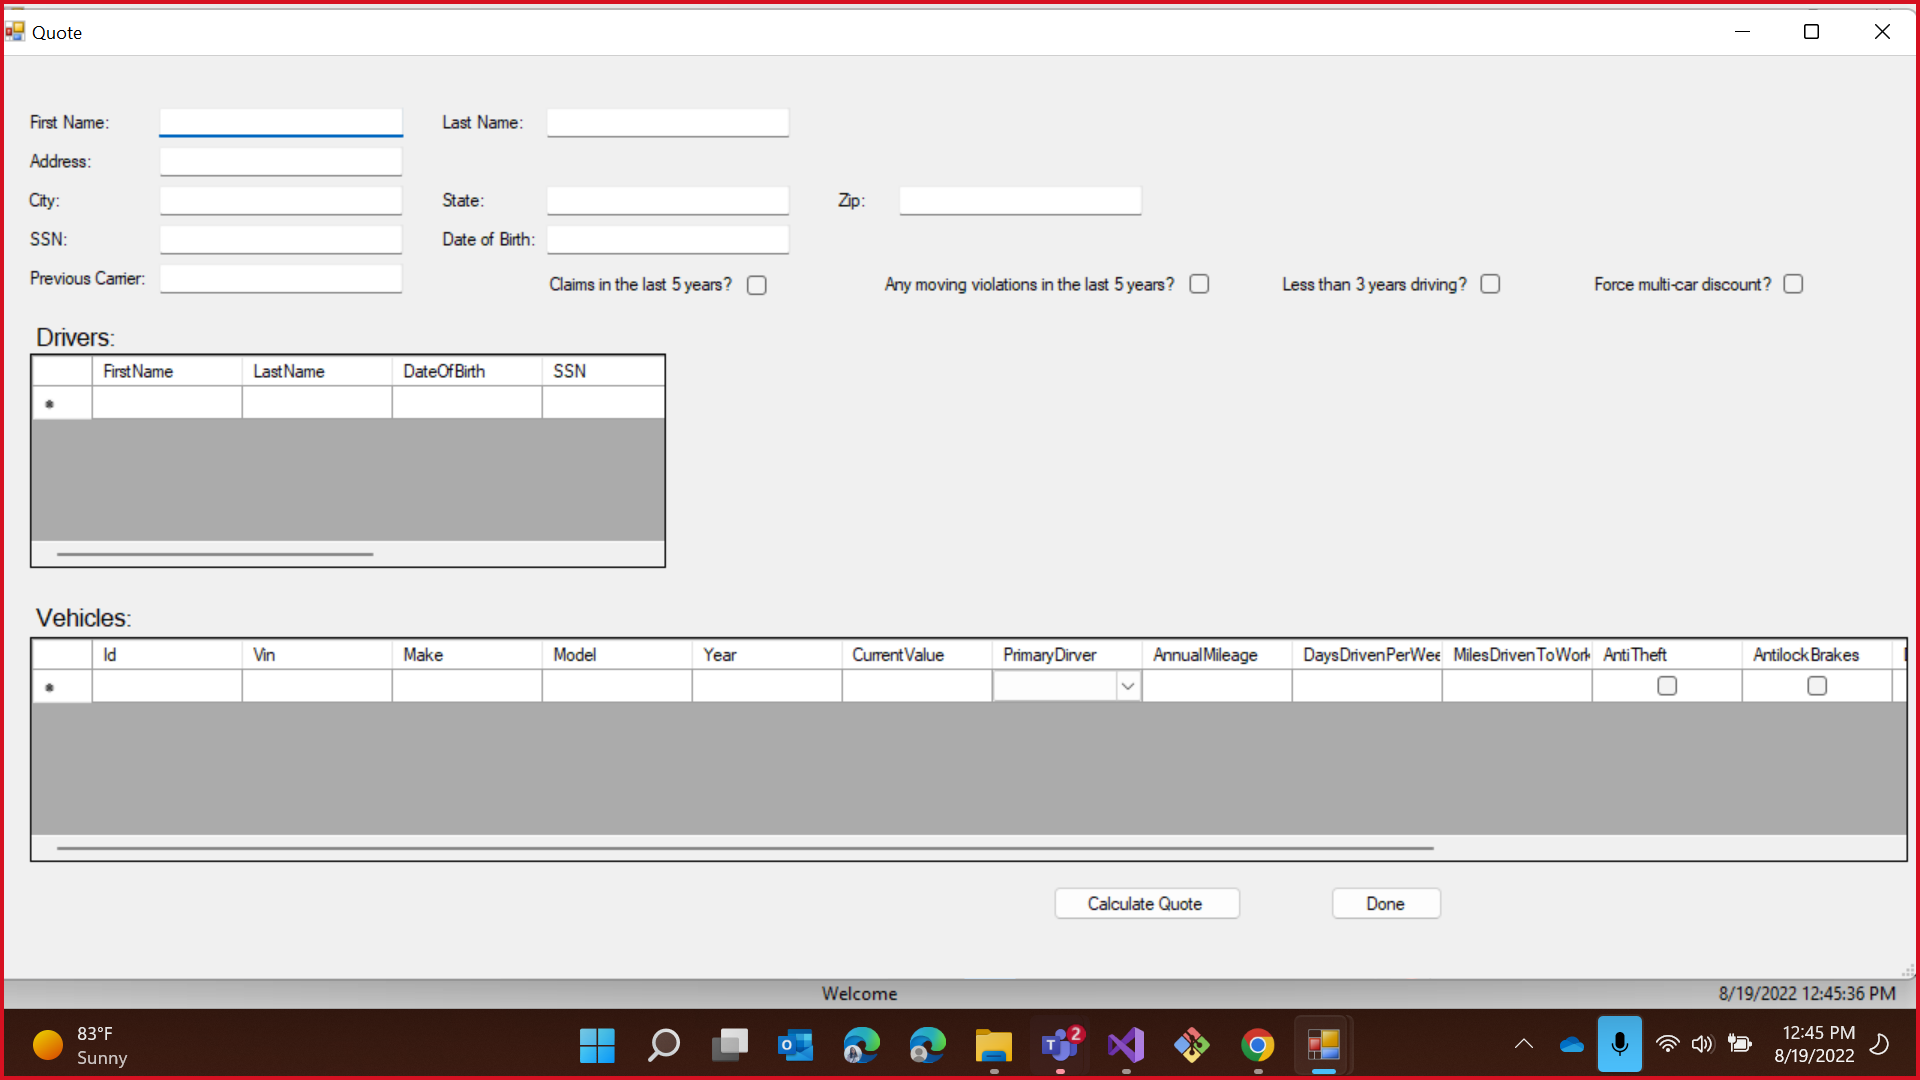Click the State input box
1920x1080 pixels.
pyautogui.click(x=668, y=201)
